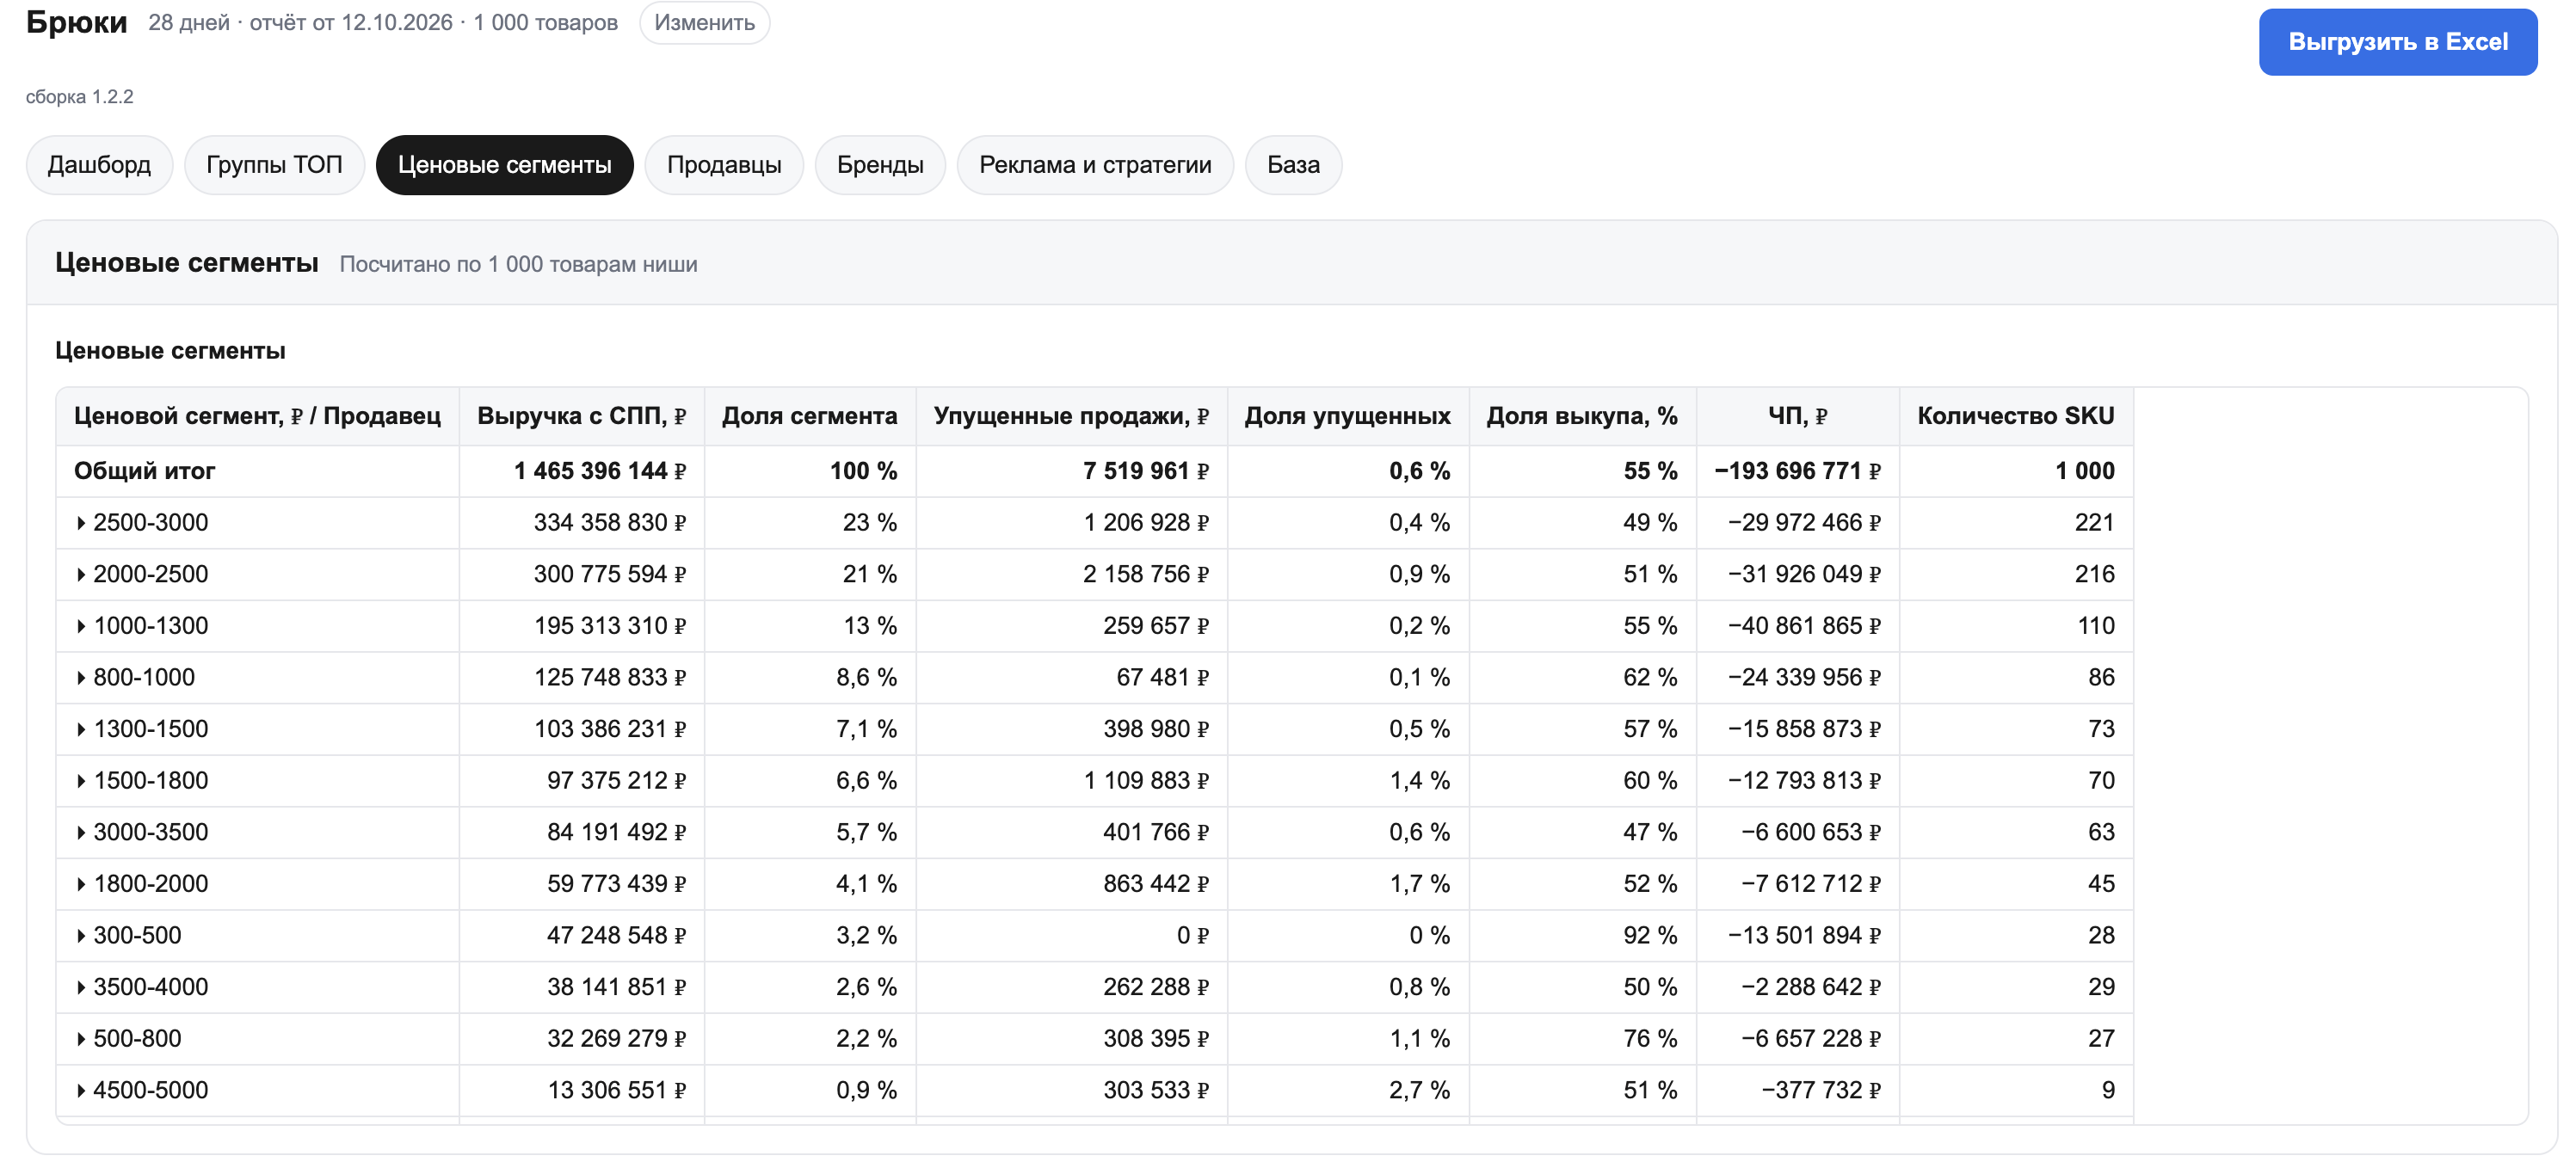Expand the 4500-5000 price segment row
Viewport: 2576px width, 1168px height.
pyautogui.click(x=81, y=1091)
